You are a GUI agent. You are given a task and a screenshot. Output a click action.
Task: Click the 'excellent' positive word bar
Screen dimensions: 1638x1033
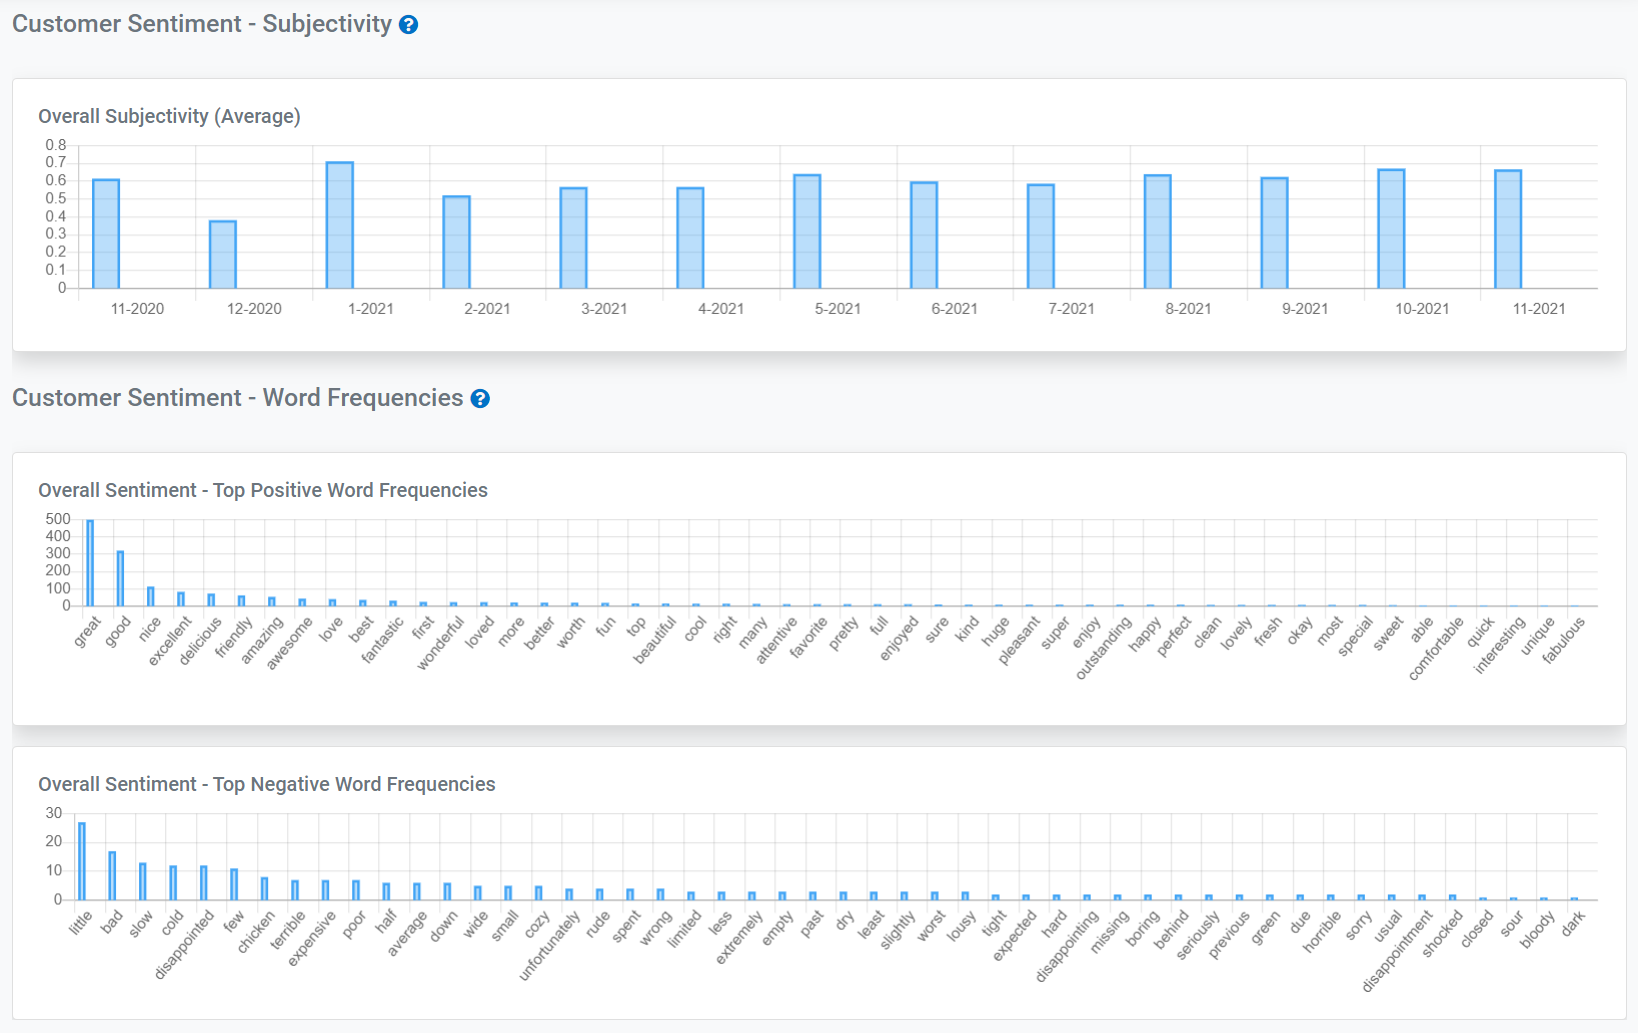click(x=181, y=599)
